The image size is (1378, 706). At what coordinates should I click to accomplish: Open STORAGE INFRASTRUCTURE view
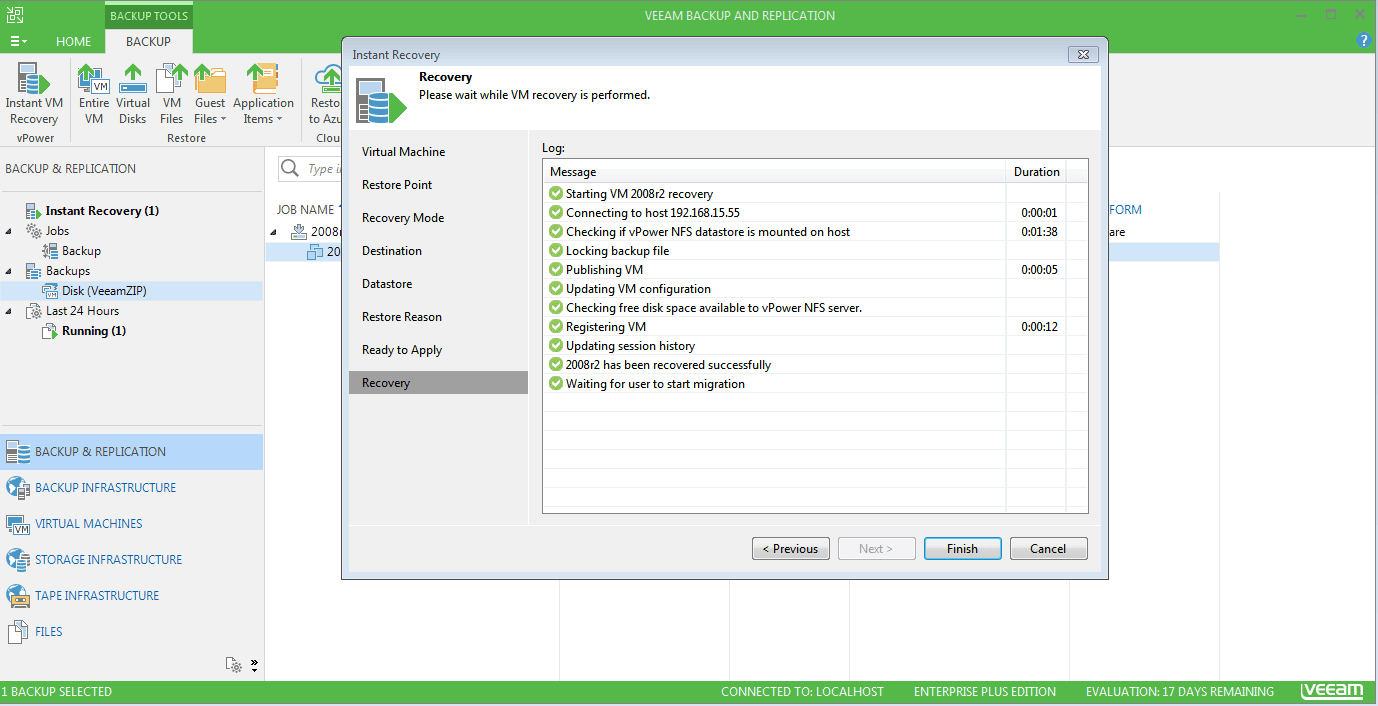tap(131, 560)
